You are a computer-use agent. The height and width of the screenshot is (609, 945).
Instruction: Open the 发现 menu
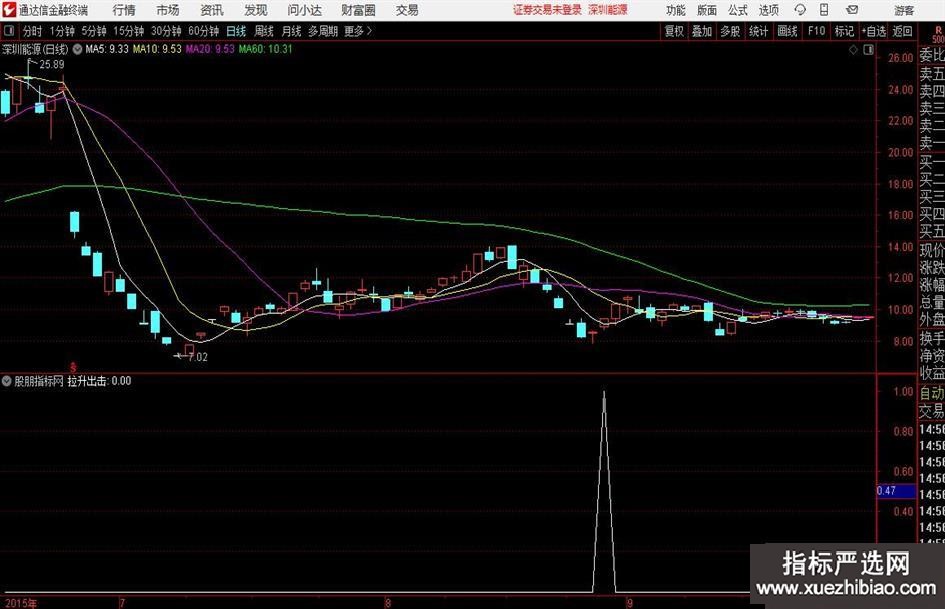click(256, 10)
